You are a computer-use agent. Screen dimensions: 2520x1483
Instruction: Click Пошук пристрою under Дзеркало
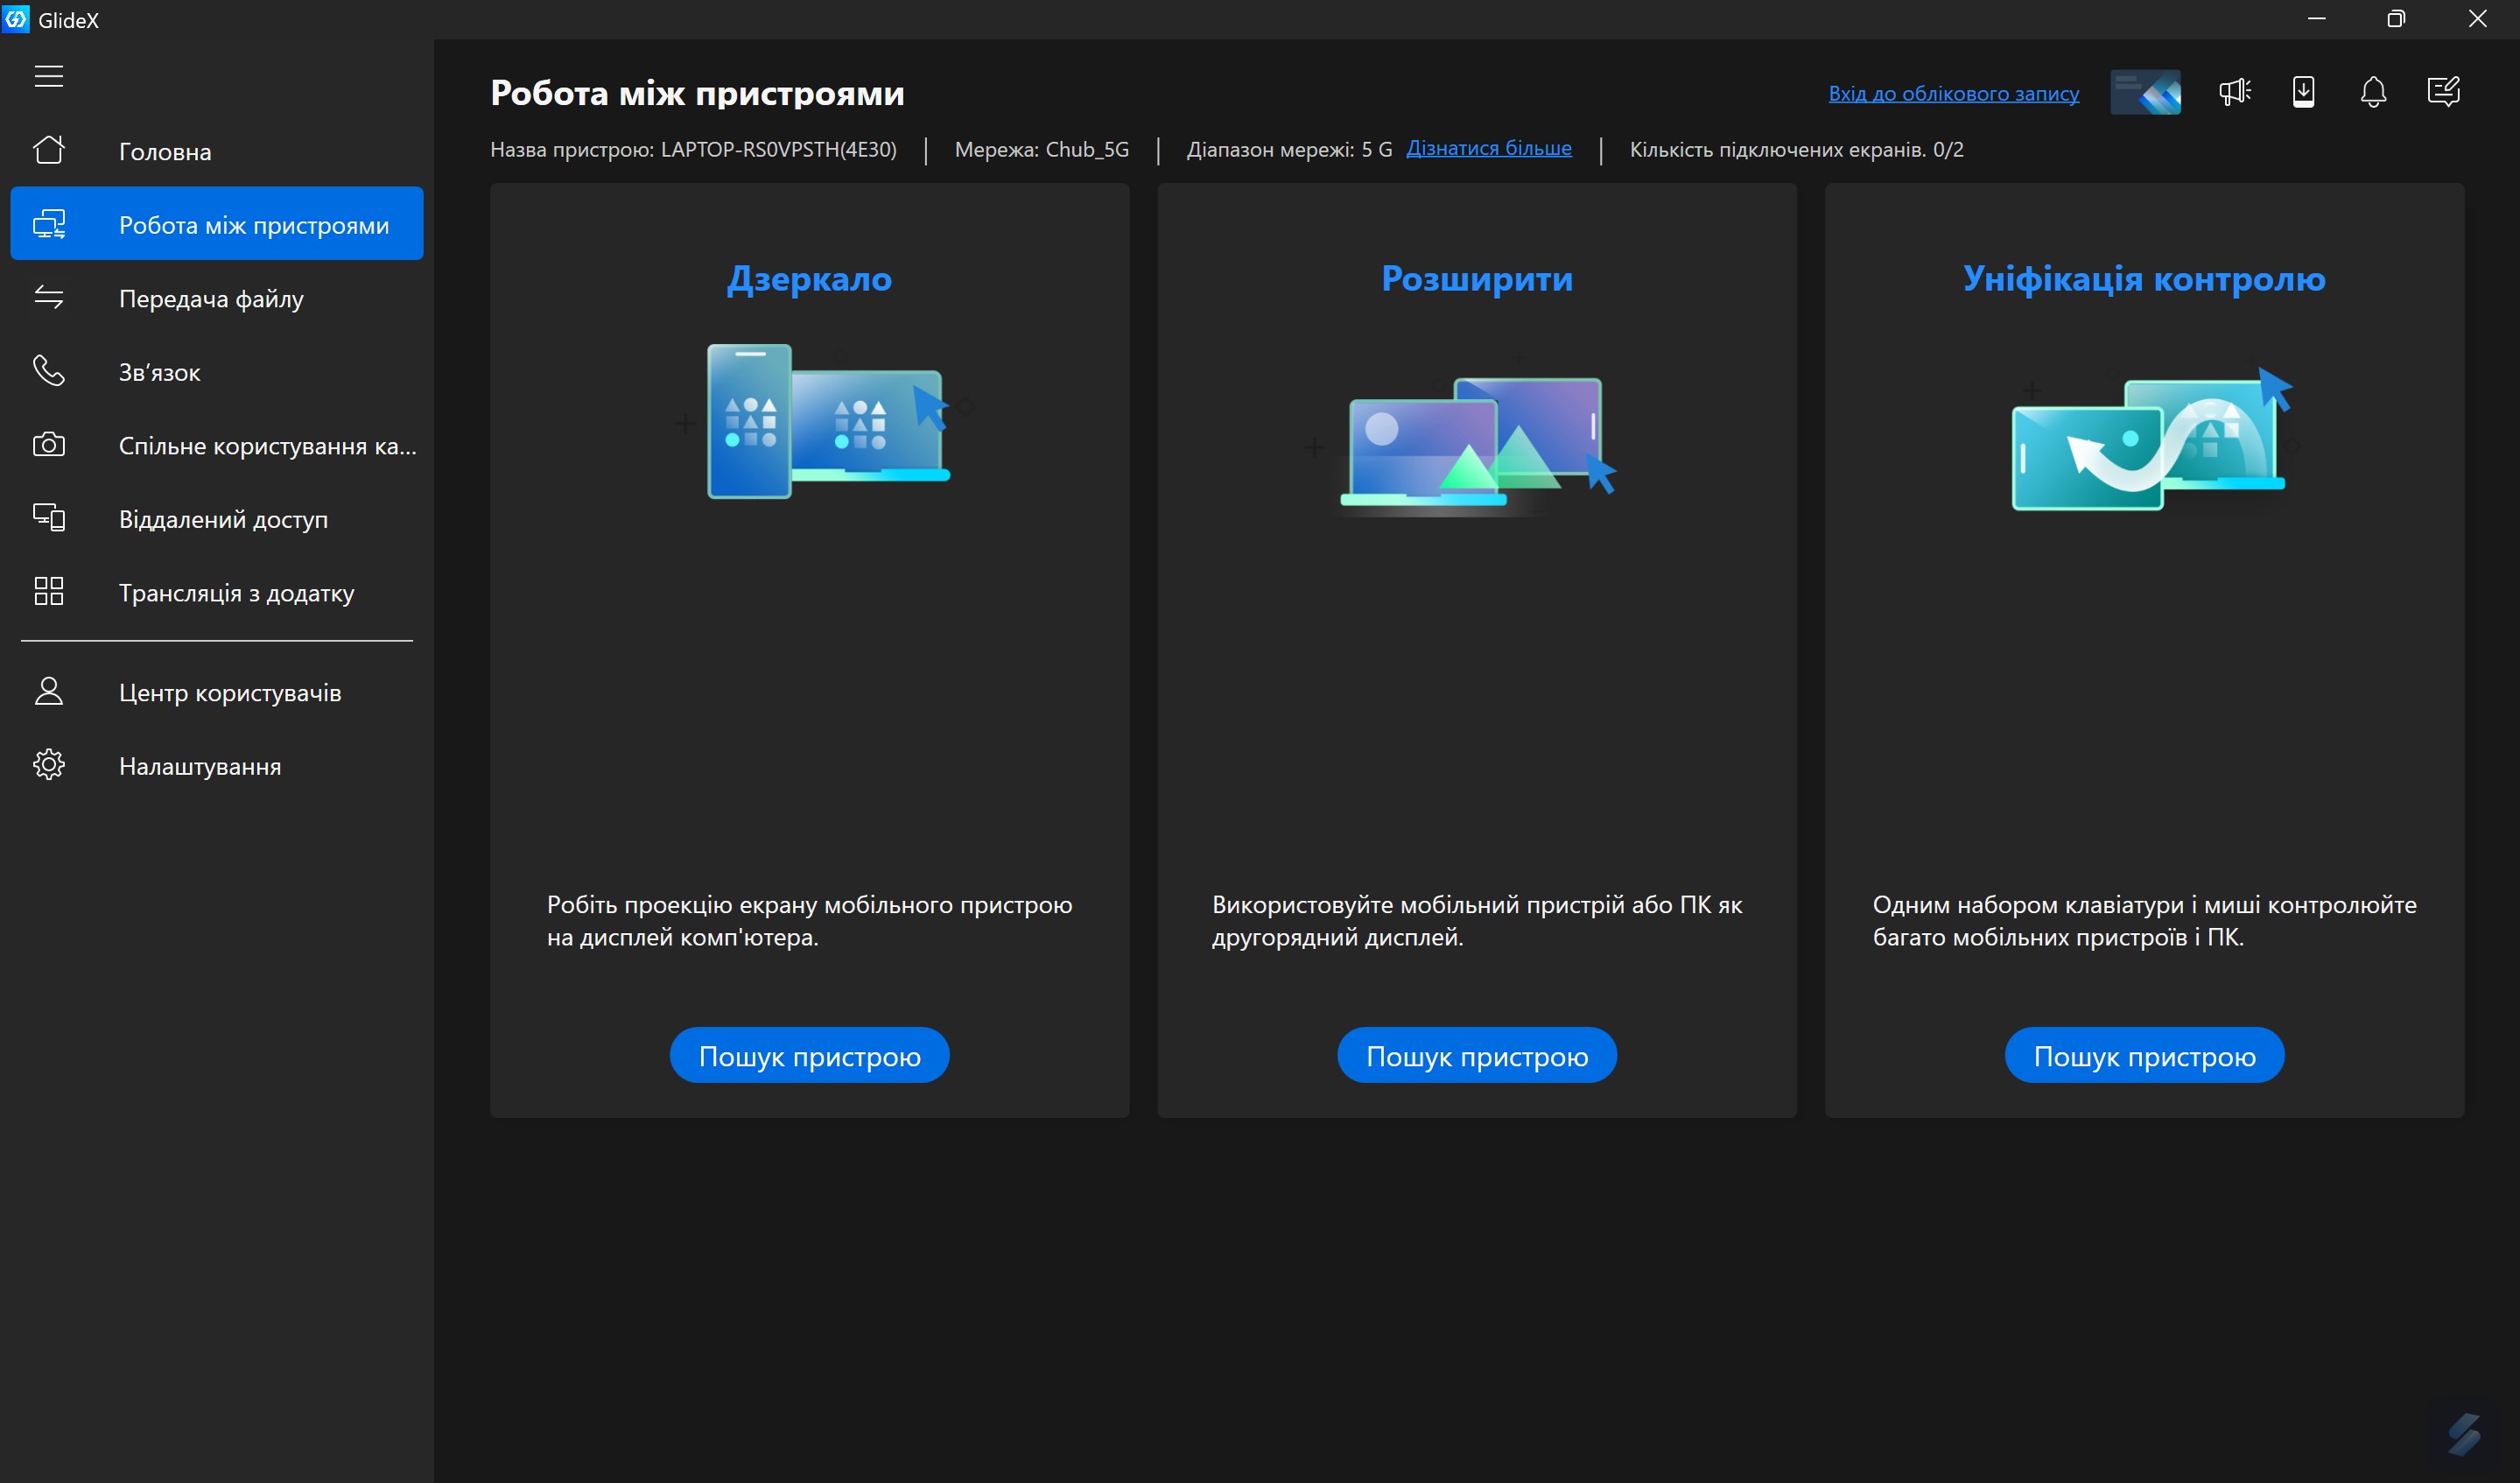pos(809,1056)
